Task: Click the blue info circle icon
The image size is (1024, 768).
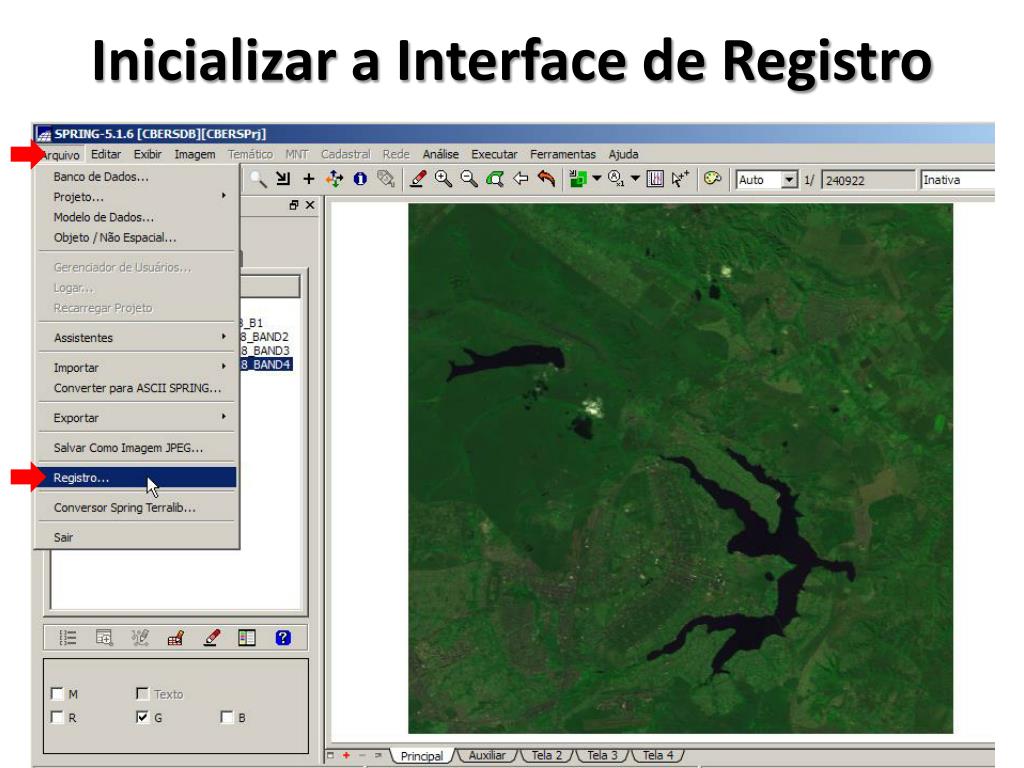Action: click(360, 179)
